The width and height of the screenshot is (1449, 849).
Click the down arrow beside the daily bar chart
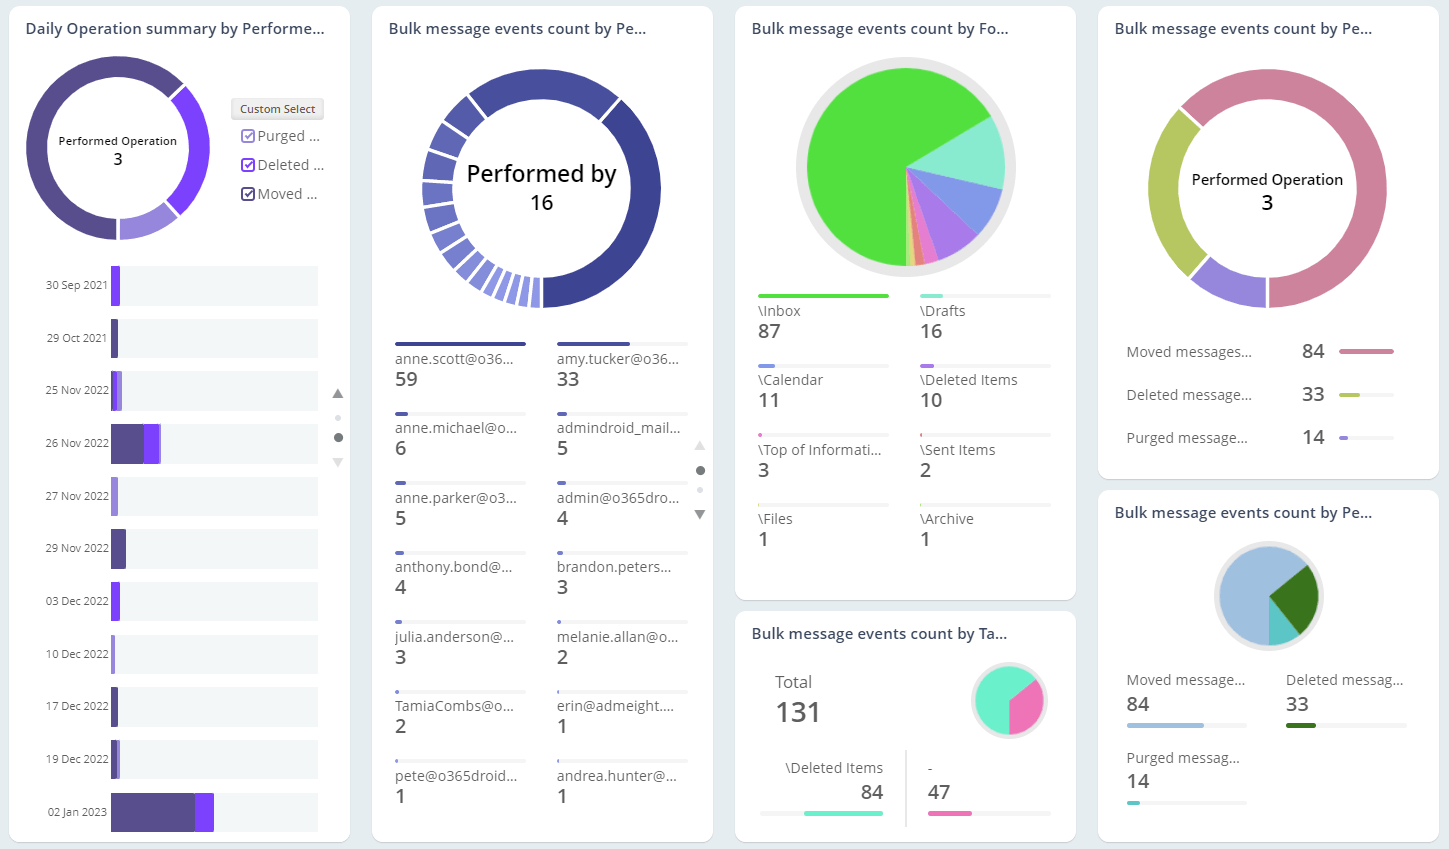point(338,462)
